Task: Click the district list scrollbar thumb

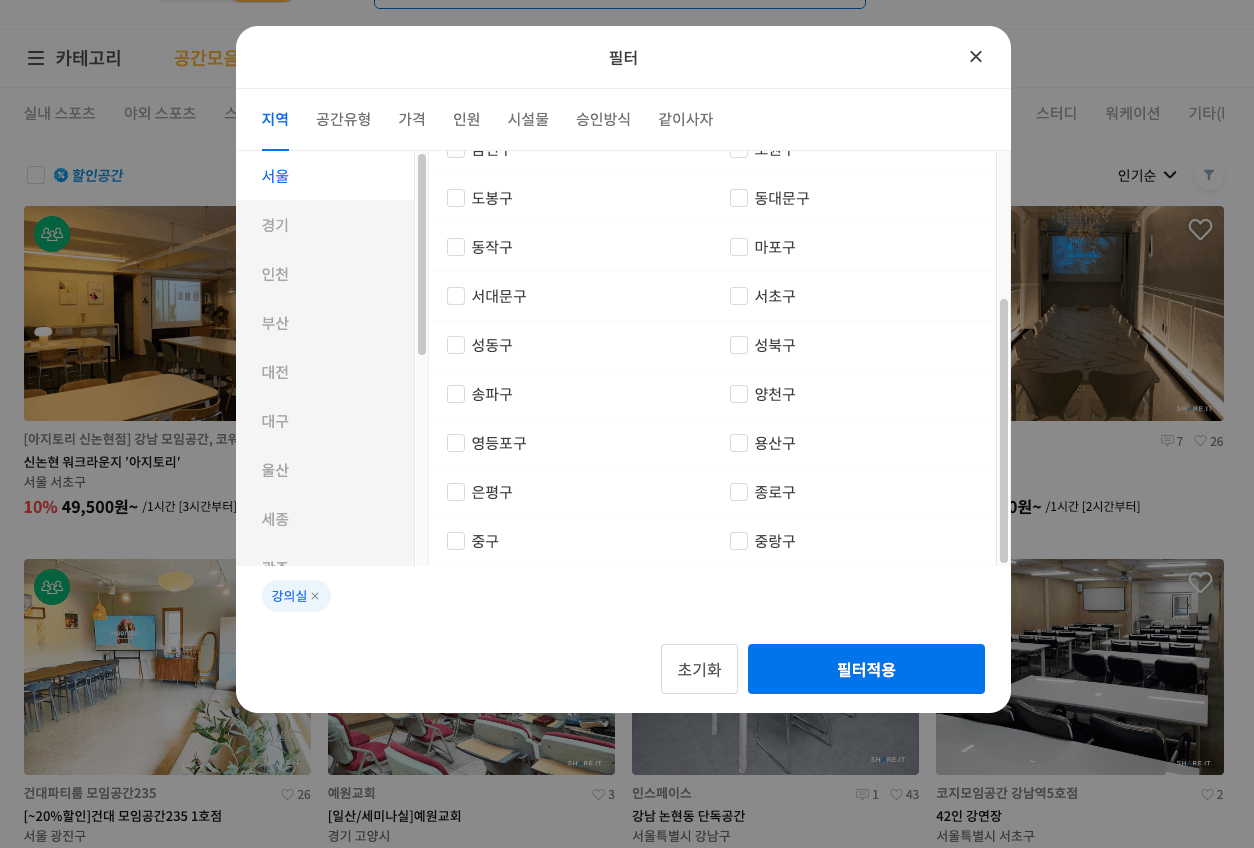Action: point(1004,430)
